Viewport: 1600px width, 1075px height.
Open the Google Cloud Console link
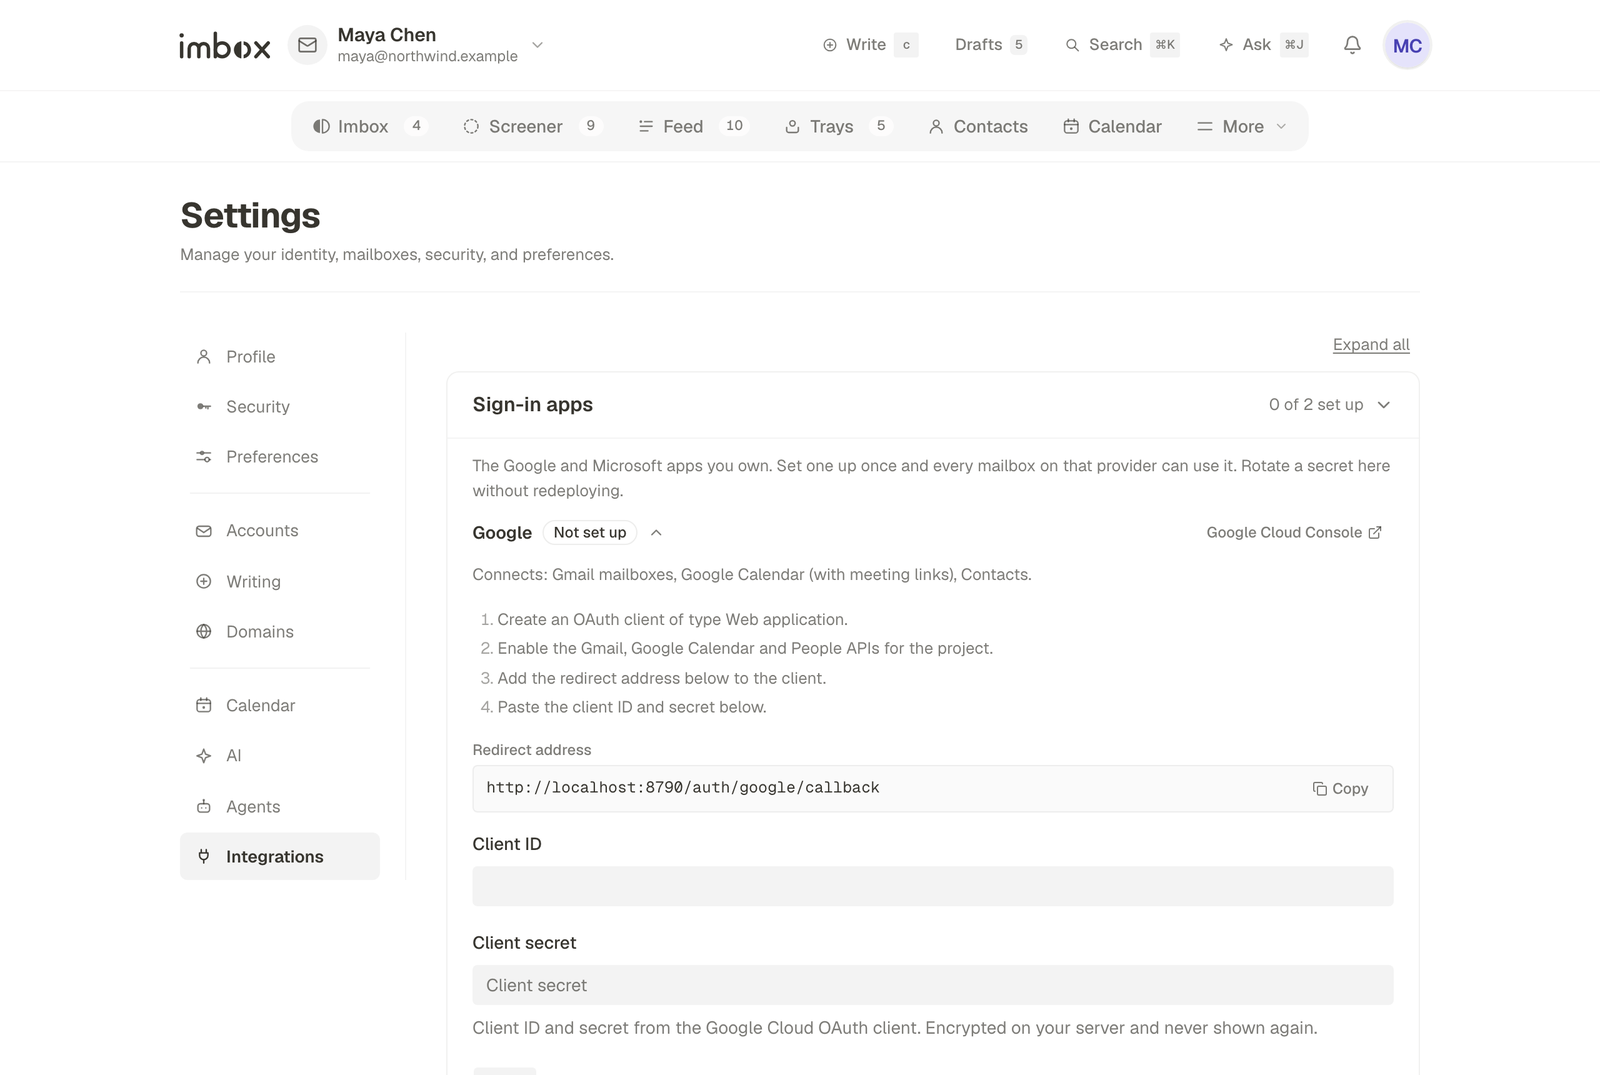(1294, 533)
